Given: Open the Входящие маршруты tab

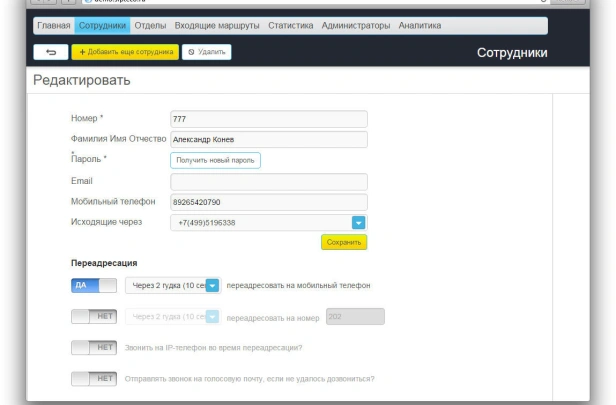Looking at the screenshot, I should click(217, 26).
